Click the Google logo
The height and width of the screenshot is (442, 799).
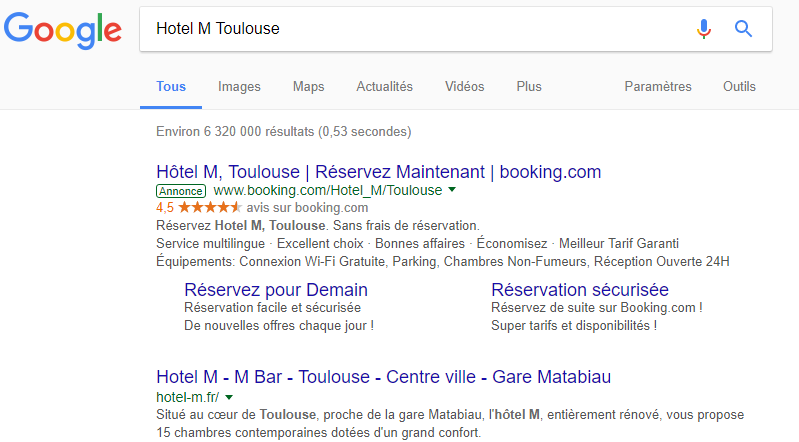63,31
